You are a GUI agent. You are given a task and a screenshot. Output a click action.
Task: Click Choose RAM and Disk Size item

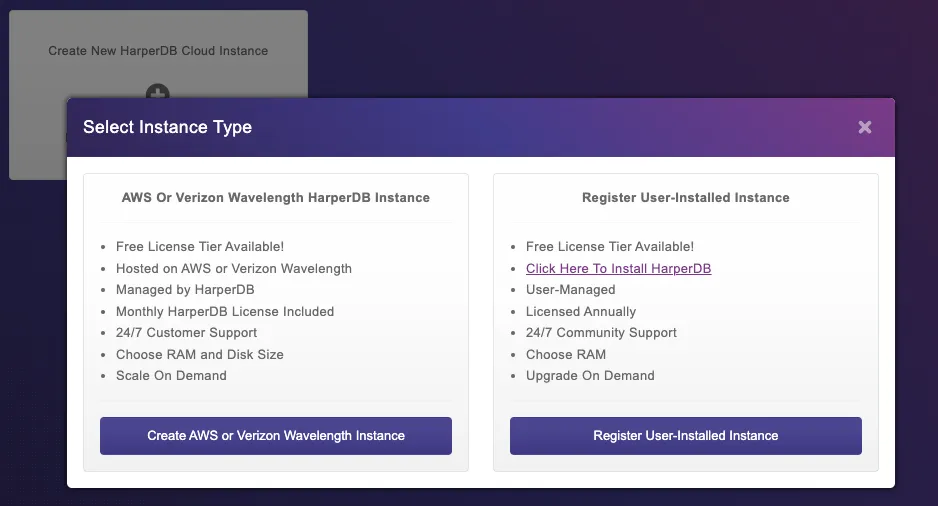point(200,355)
